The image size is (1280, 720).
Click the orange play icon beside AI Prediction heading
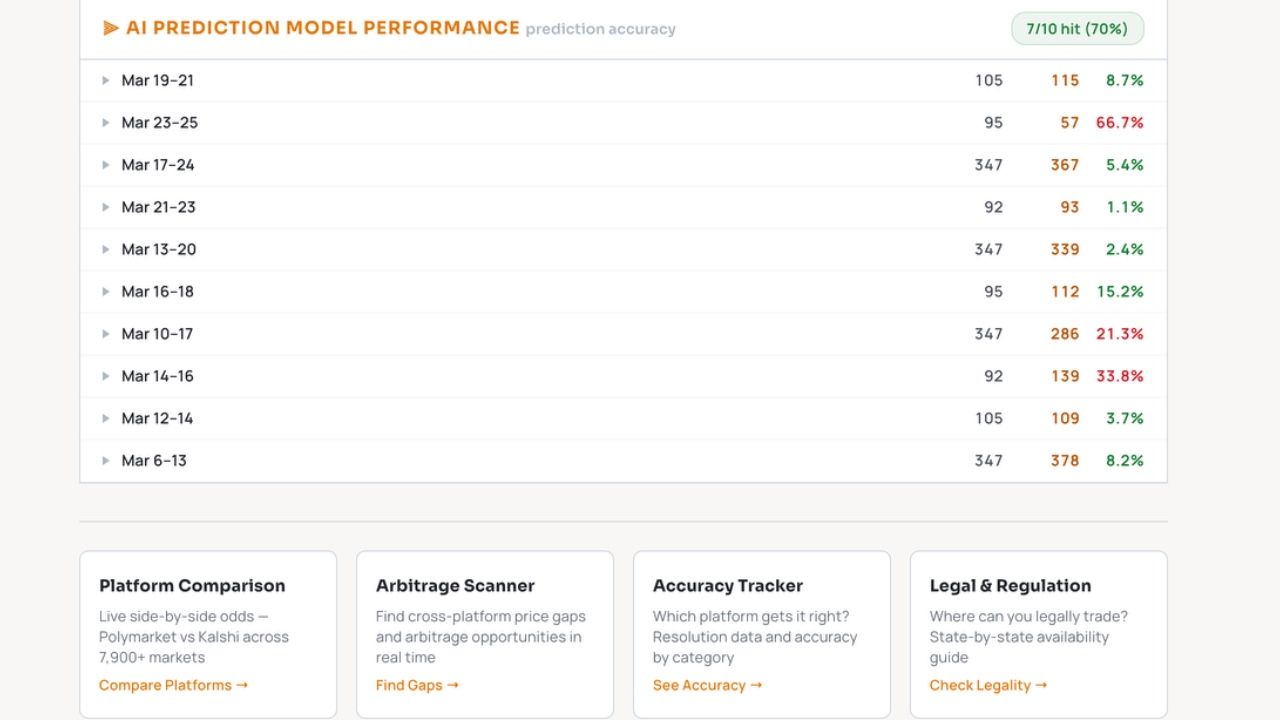(111, 28)
